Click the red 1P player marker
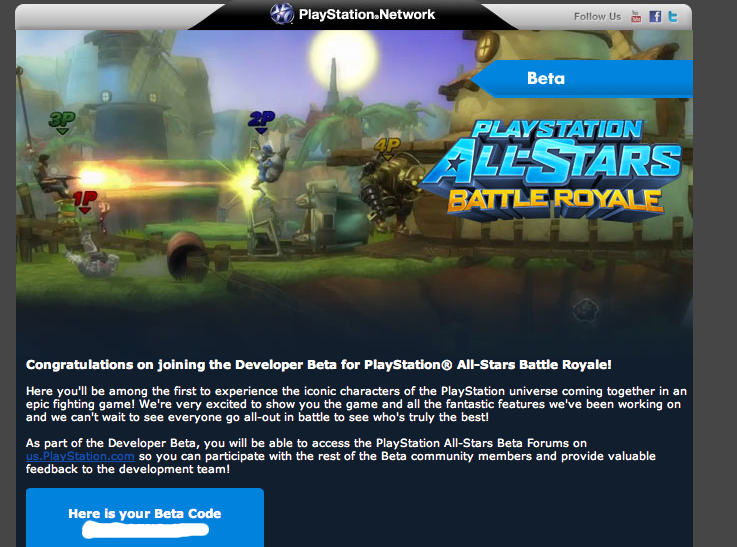The image size is (737, 547). [85, 201]
